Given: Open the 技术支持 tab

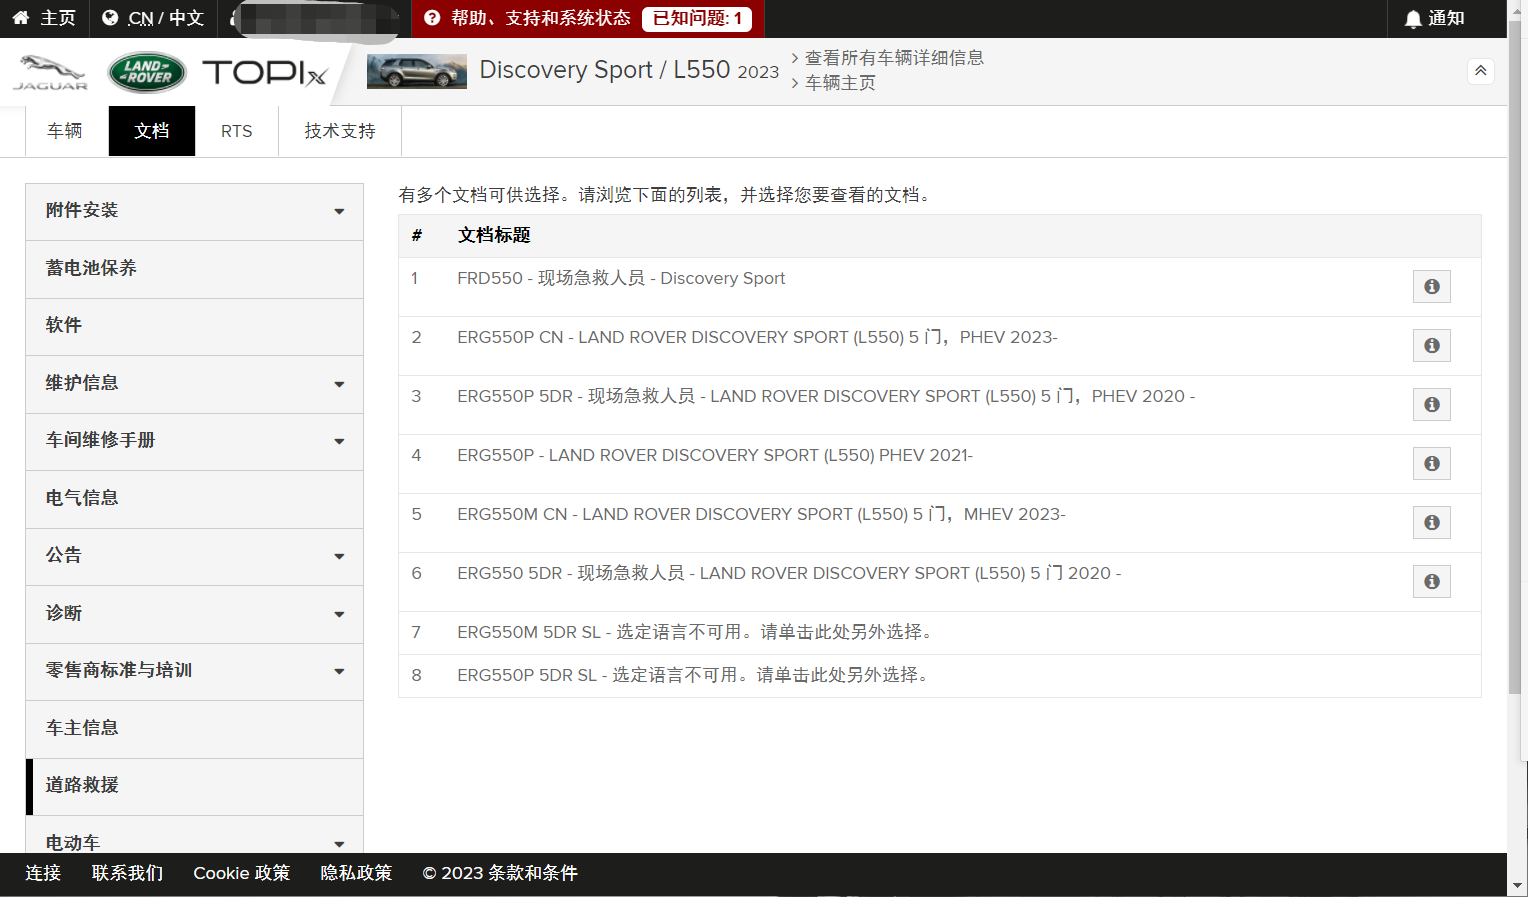Looking at the screenshot, I should pos(340,131).
